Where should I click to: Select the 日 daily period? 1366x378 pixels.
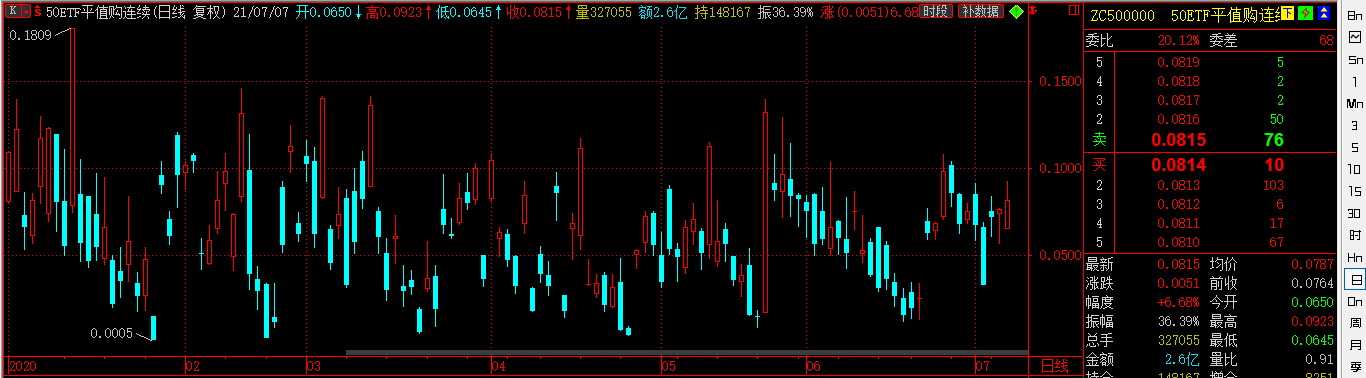pyautogui.click(x=1355, y=279)
